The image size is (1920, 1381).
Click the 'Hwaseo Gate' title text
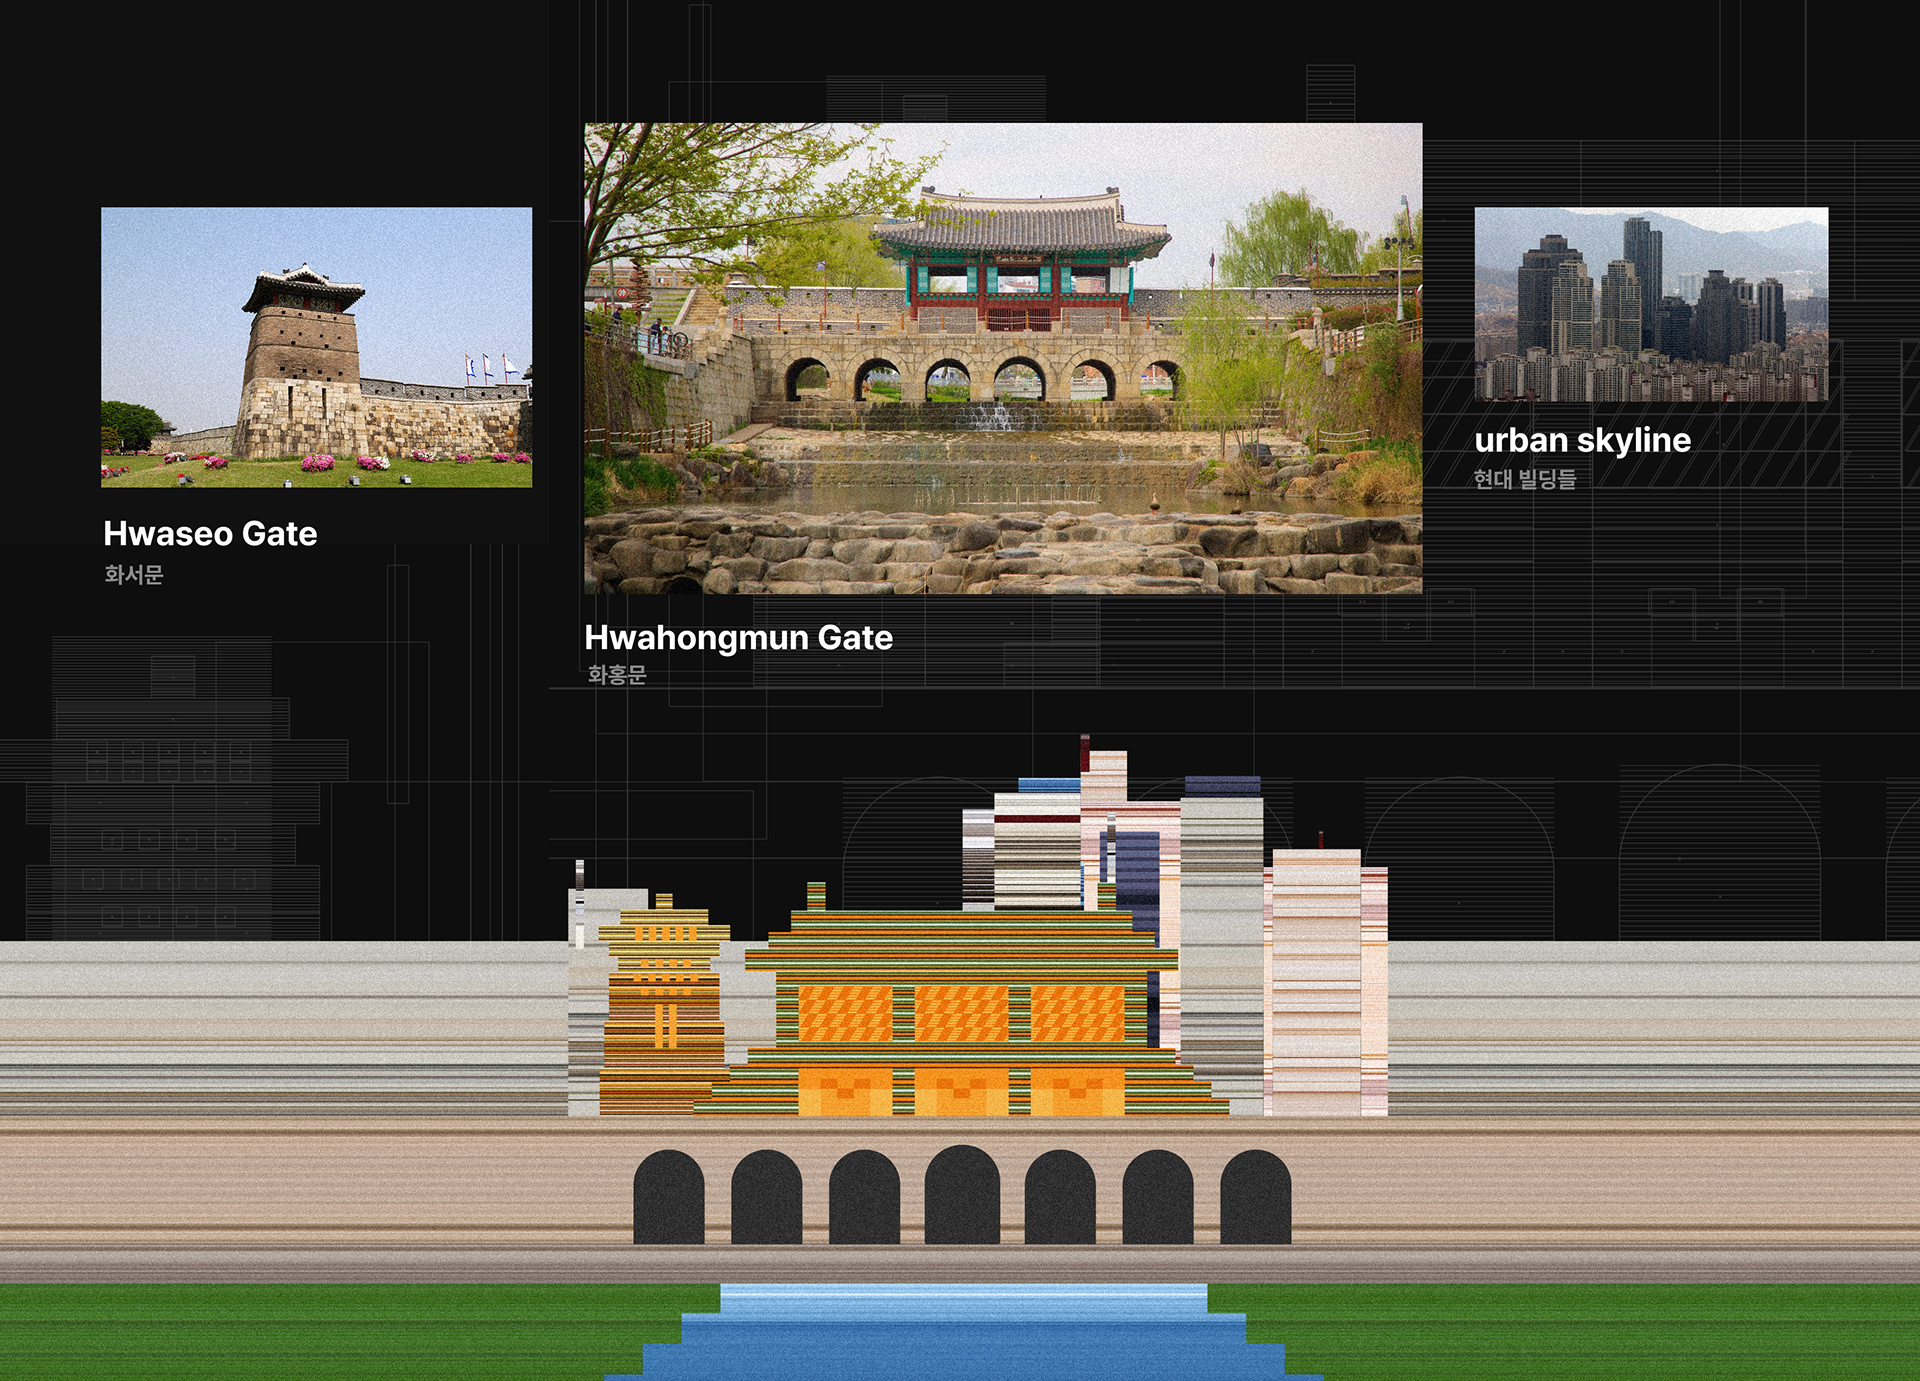(210, 534)
